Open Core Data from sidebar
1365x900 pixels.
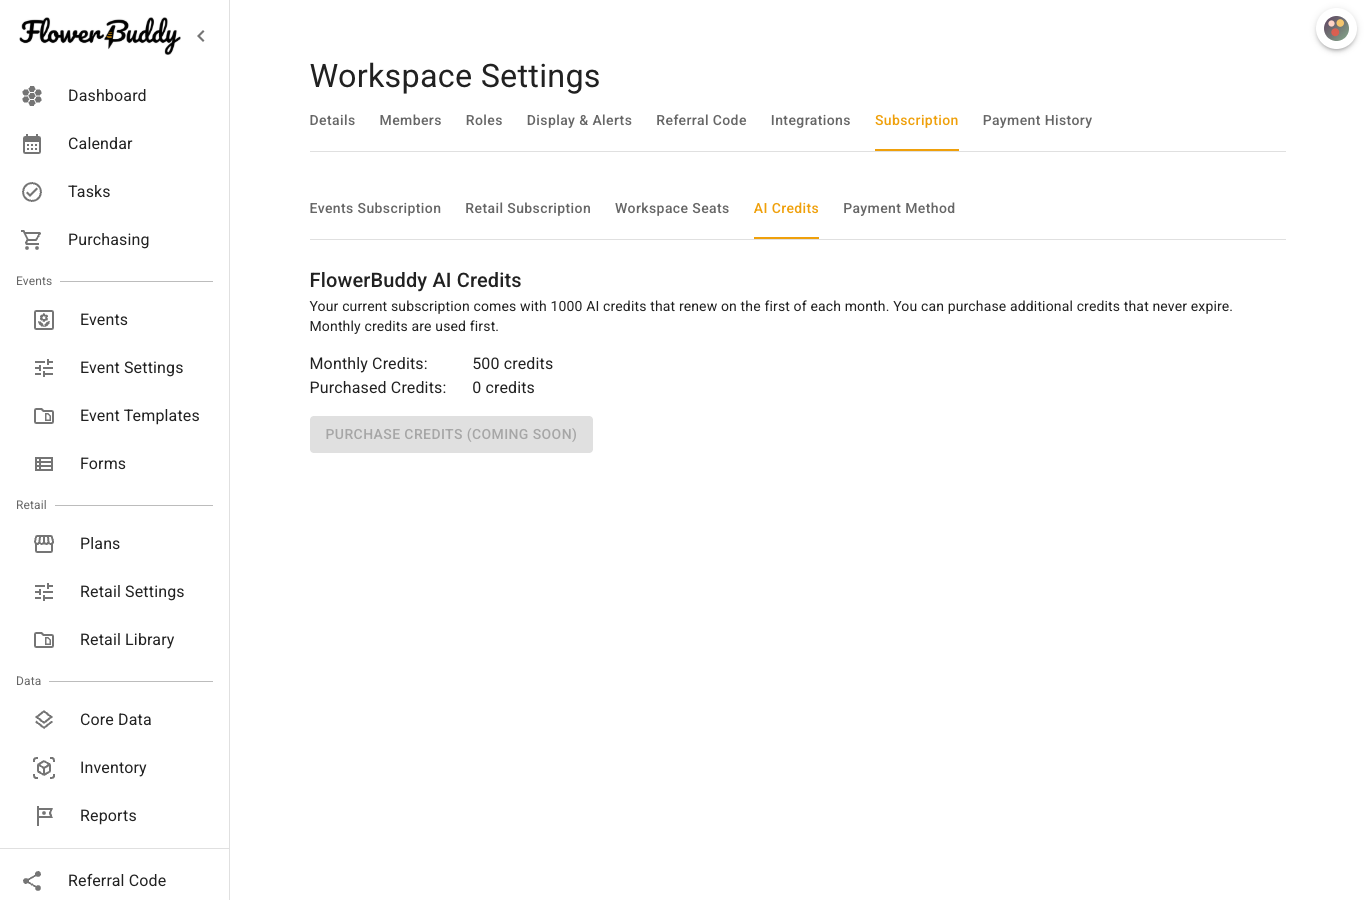[x=116, y=720]
